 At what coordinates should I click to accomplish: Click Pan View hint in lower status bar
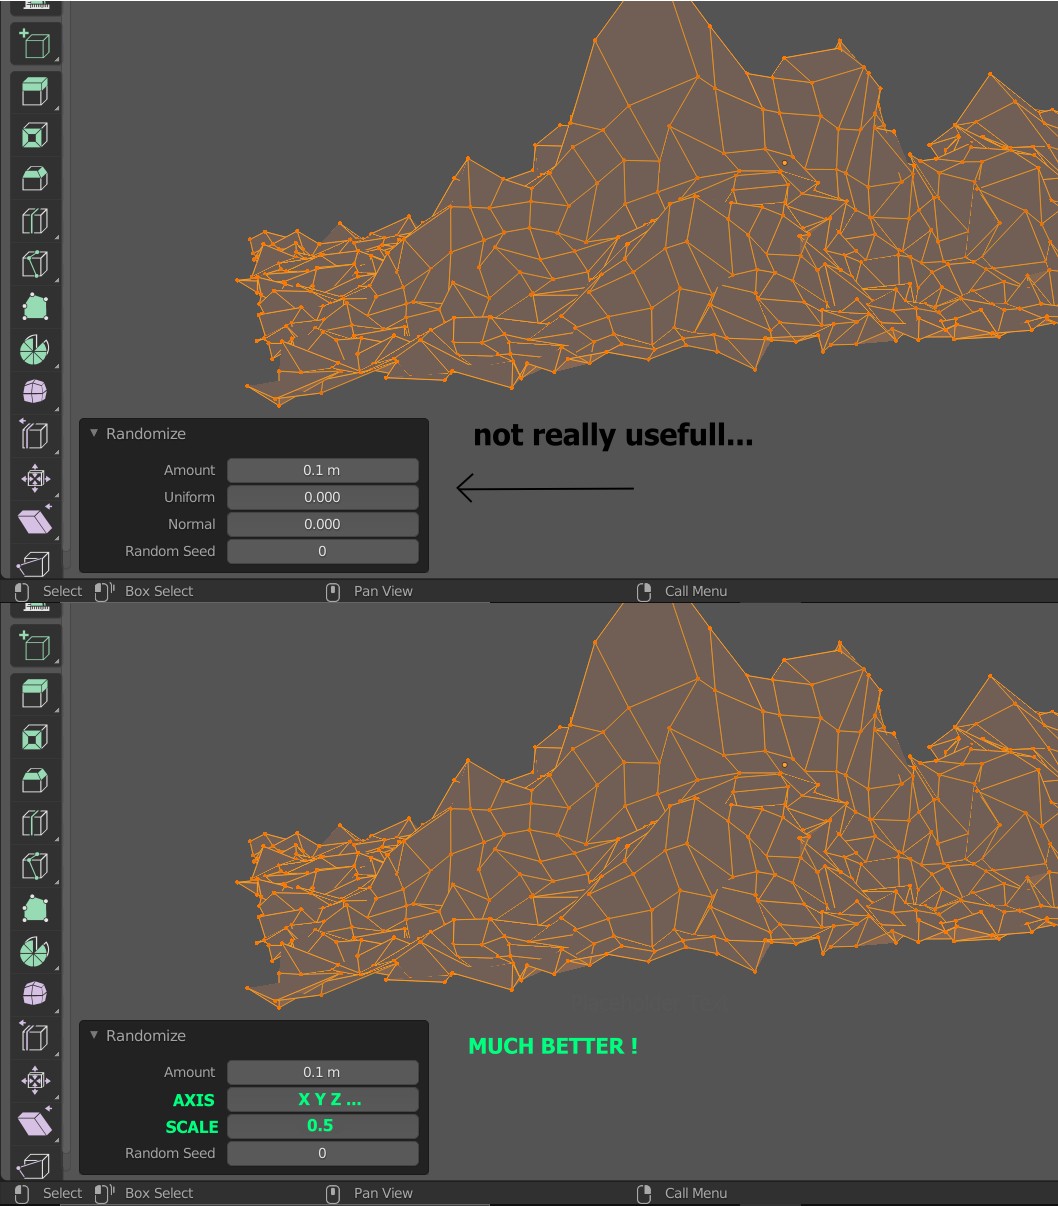pyautogui.click(x=370, y=1193)
